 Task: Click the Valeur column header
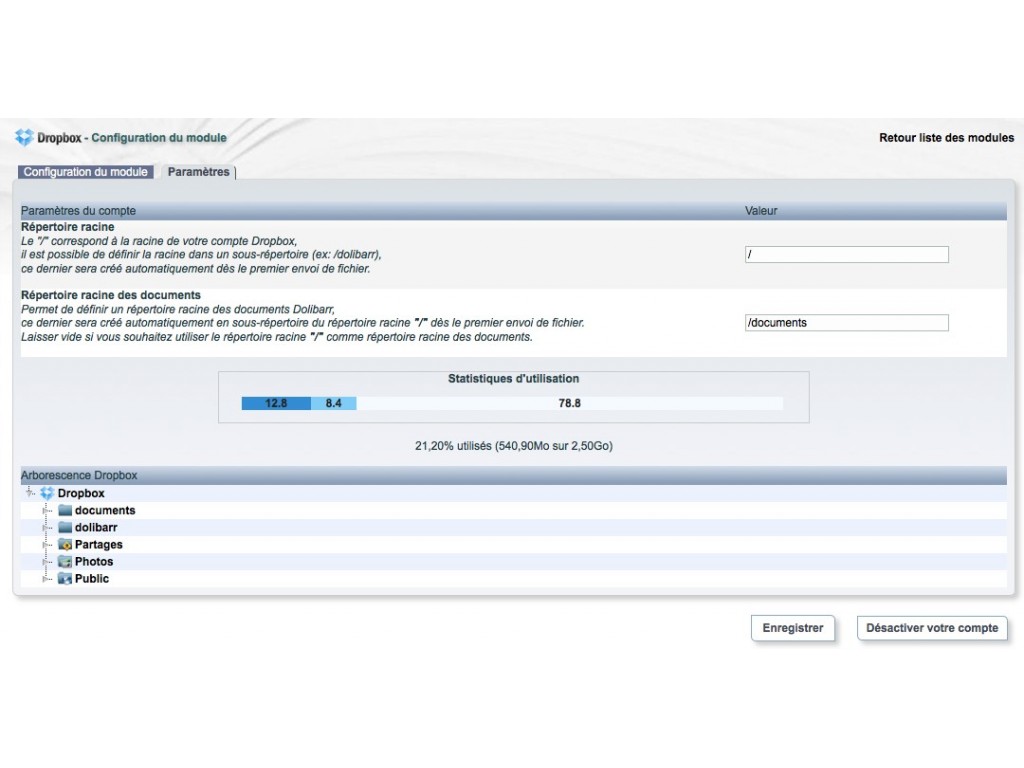pyautogui.click(x=761, y=211)
